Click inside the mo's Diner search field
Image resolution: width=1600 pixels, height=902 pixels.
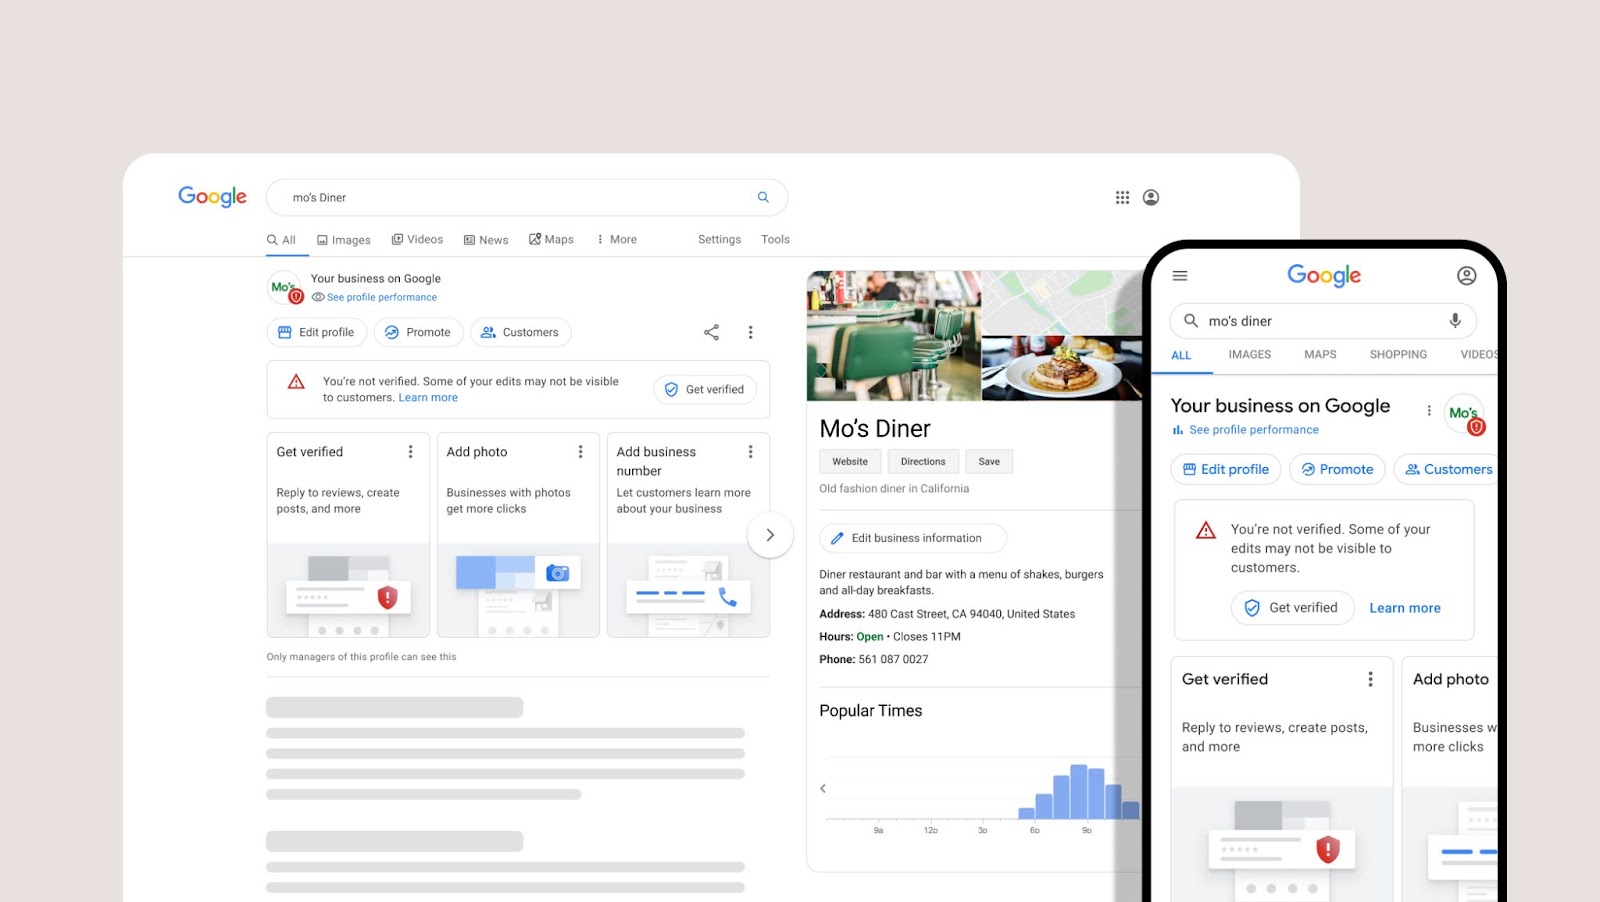tap(450, 197)
